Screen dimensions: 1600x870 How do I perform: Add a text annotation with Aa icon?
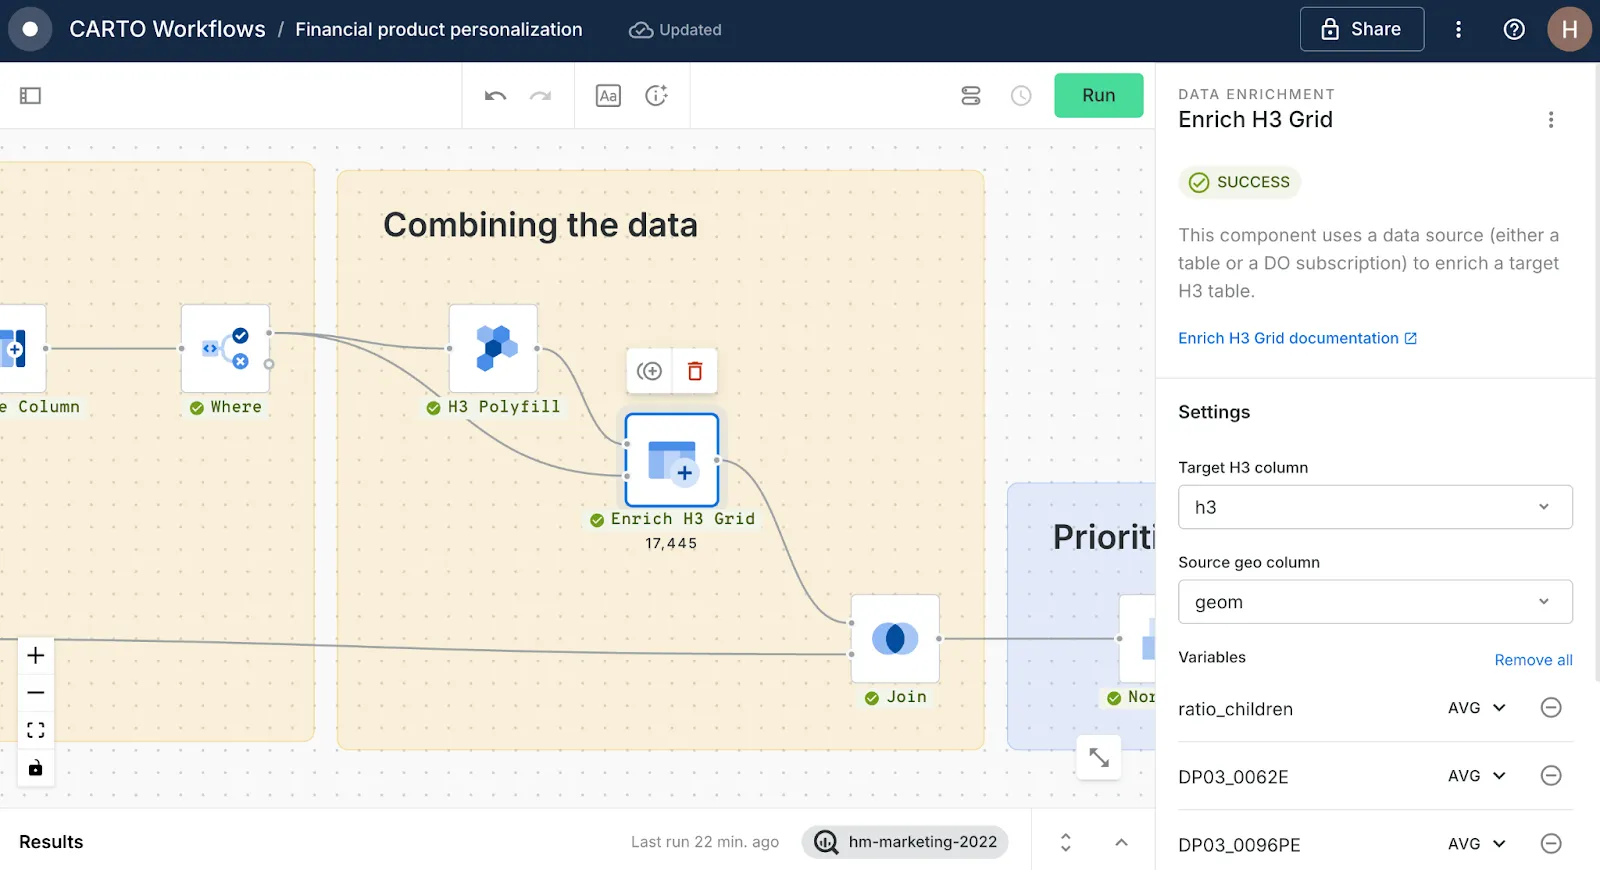(x=608, y=96)
